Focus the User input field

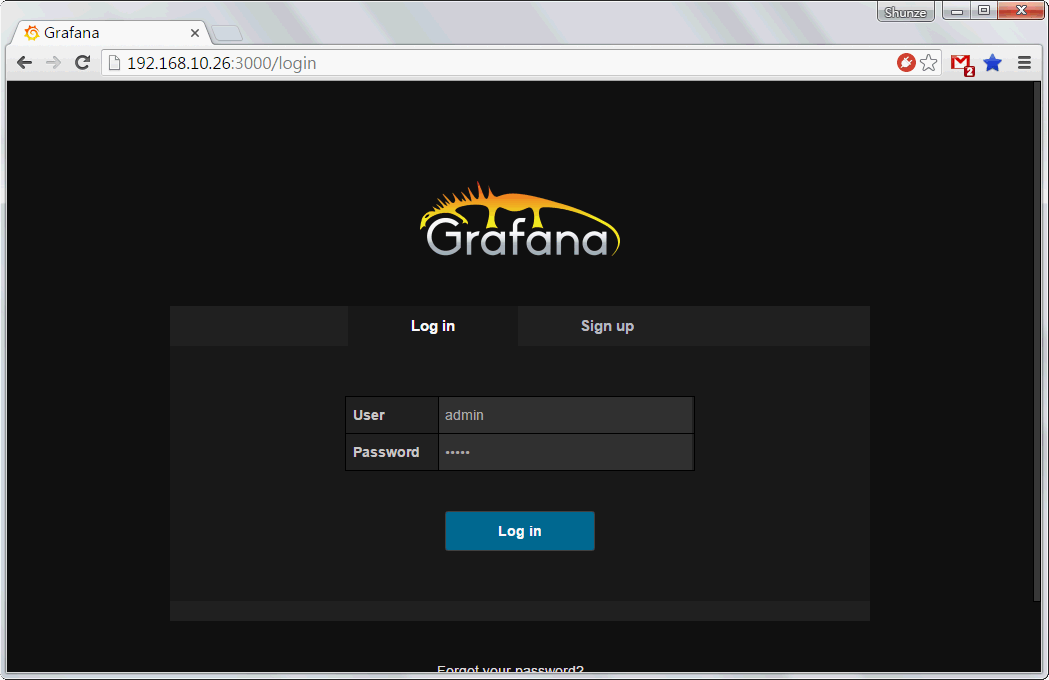click(566, 415)
